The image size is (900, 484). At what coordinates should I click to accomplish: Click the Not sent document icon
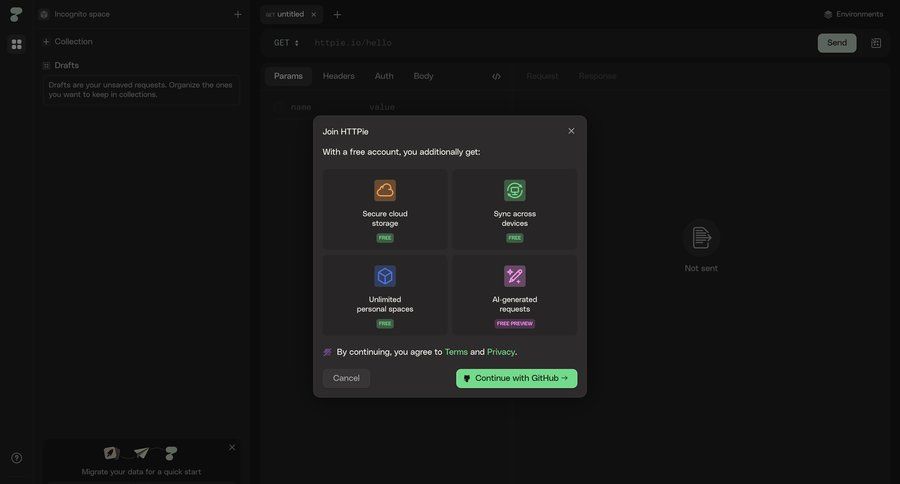point(701,237)
